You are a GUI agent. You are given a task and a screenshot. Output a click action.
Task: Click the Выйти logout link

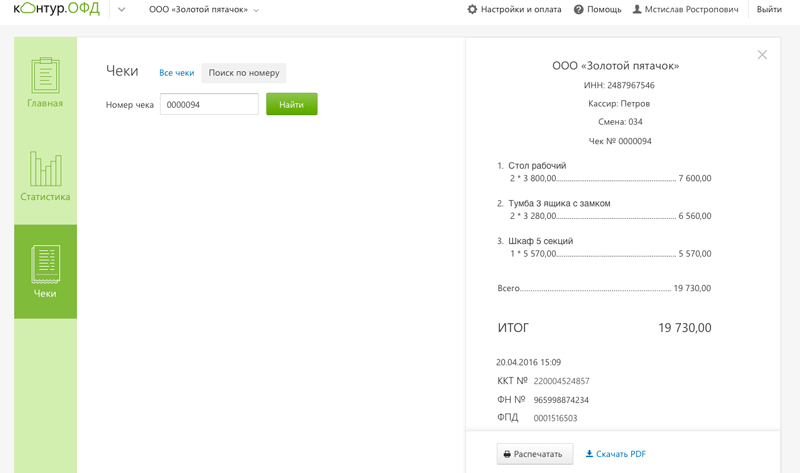[x=769, y=9]
